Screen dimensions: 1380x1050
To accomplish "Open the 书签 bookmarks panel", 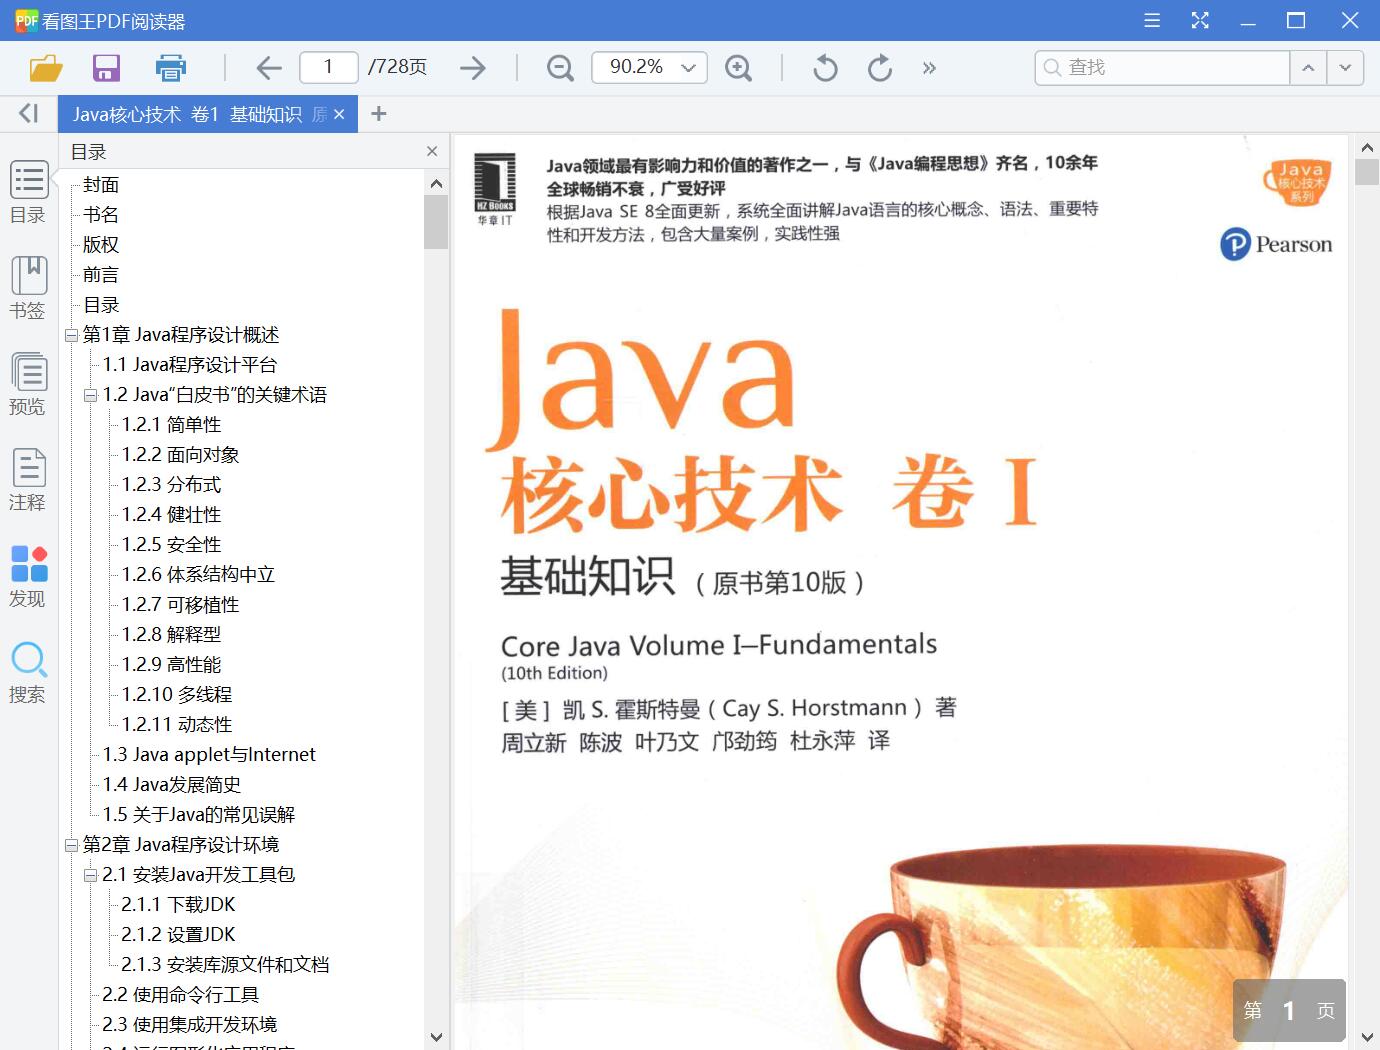I will click(28, 288).
